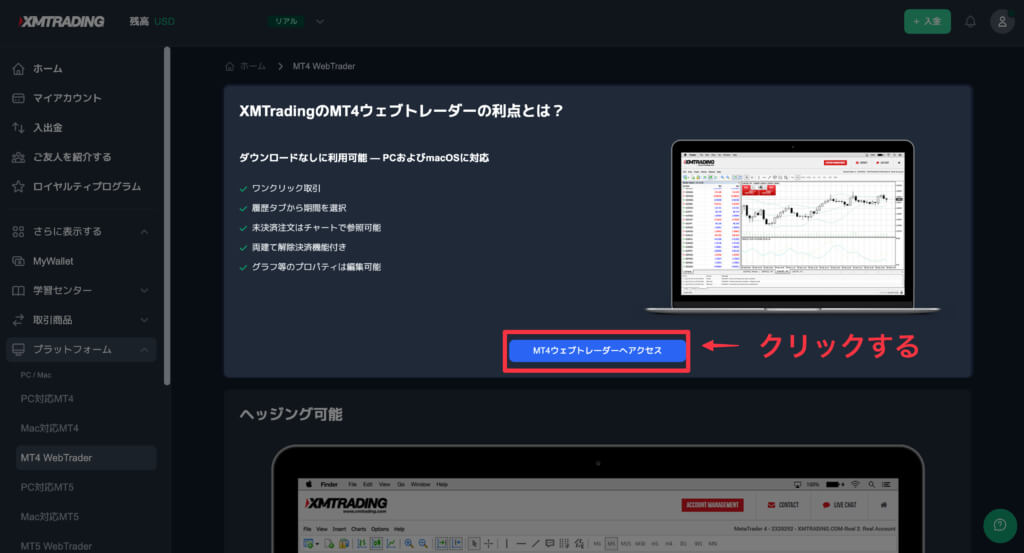Click the 取引商品 swap icon
This screenshot has height=553, width=1024.
(x=18, y=320)
